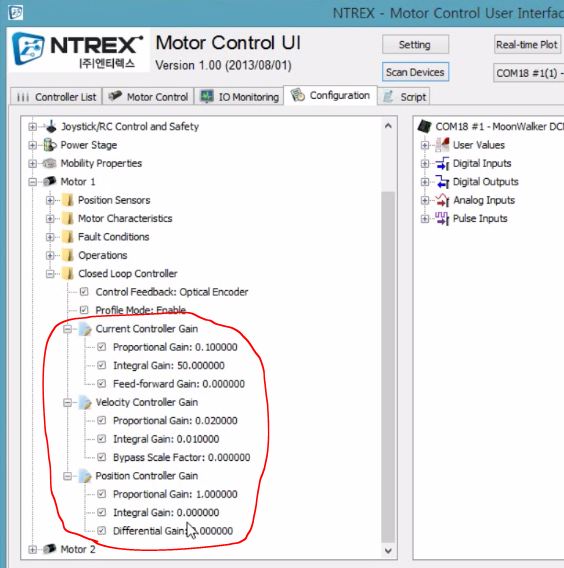
Task: Toggle Control Feedback: Optical Encoder checkbox
Action: tap(84, 292)
